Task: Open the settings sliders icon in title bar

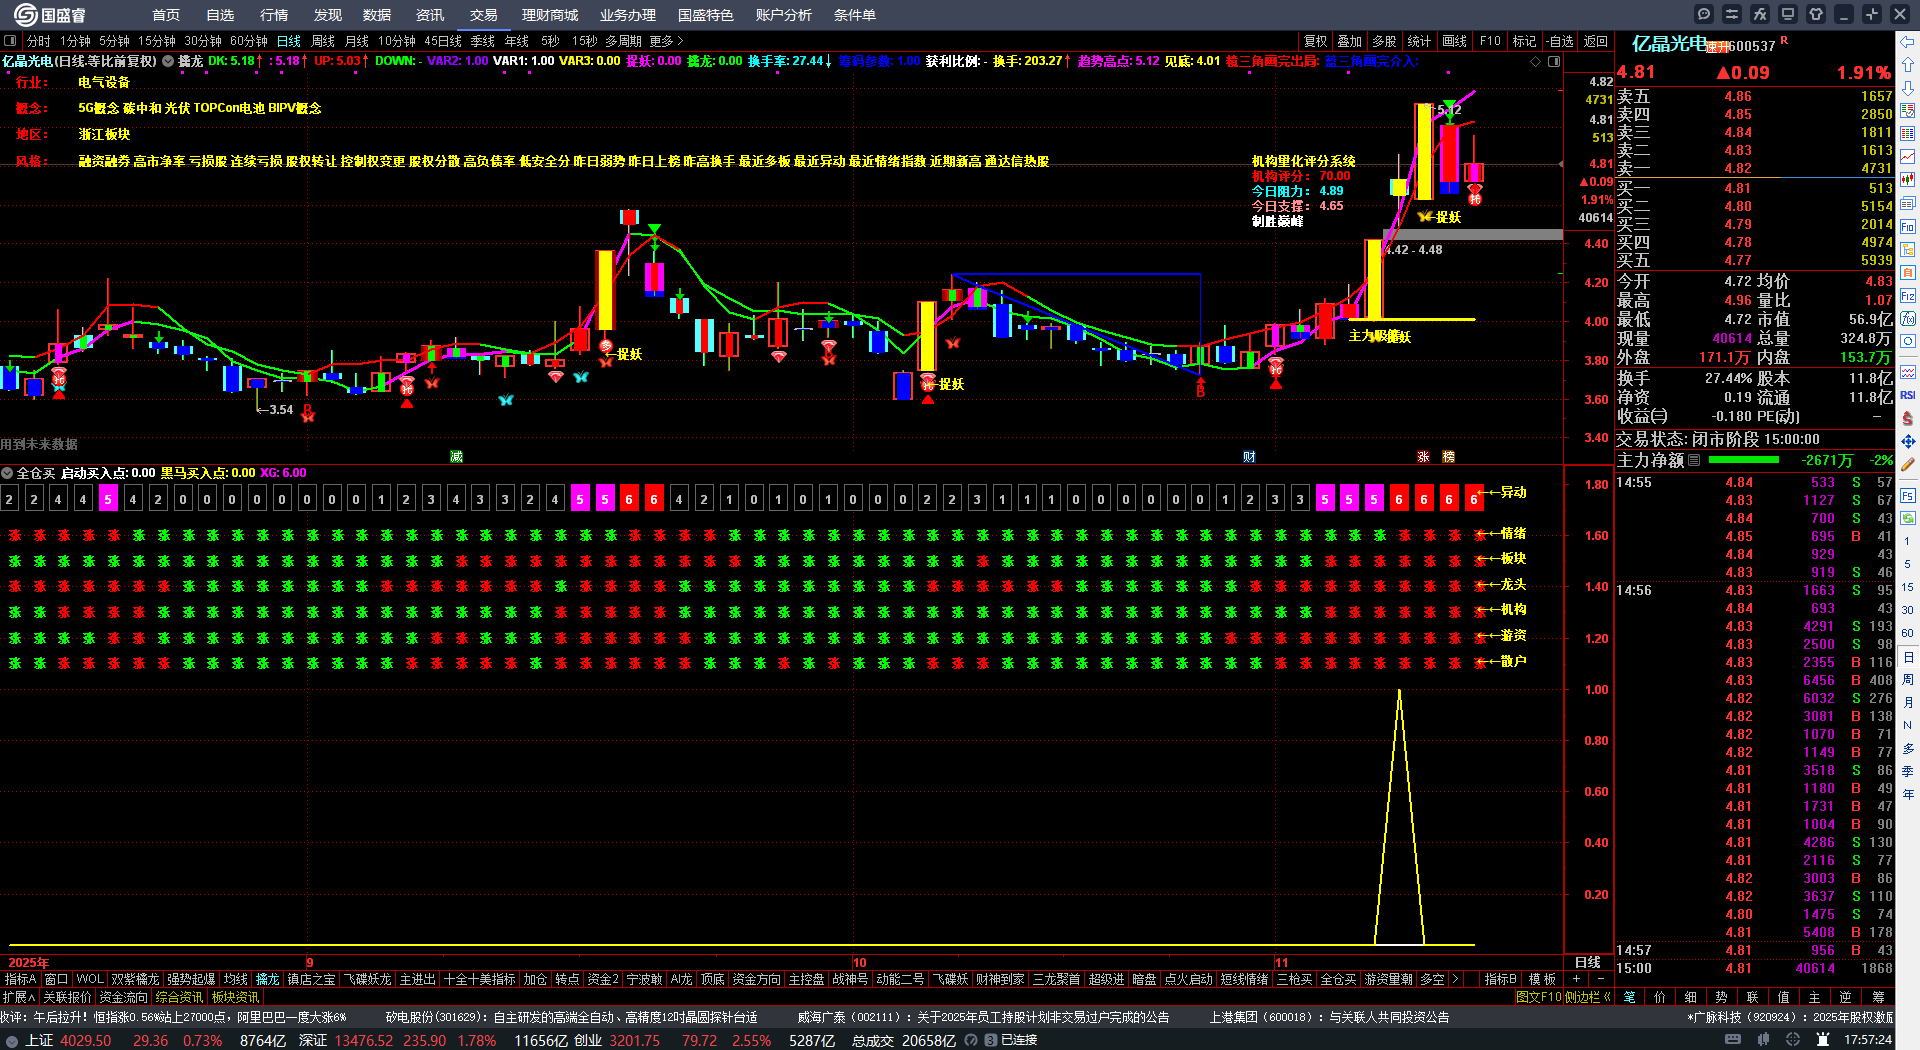Action: click(x=1732, y=14)
